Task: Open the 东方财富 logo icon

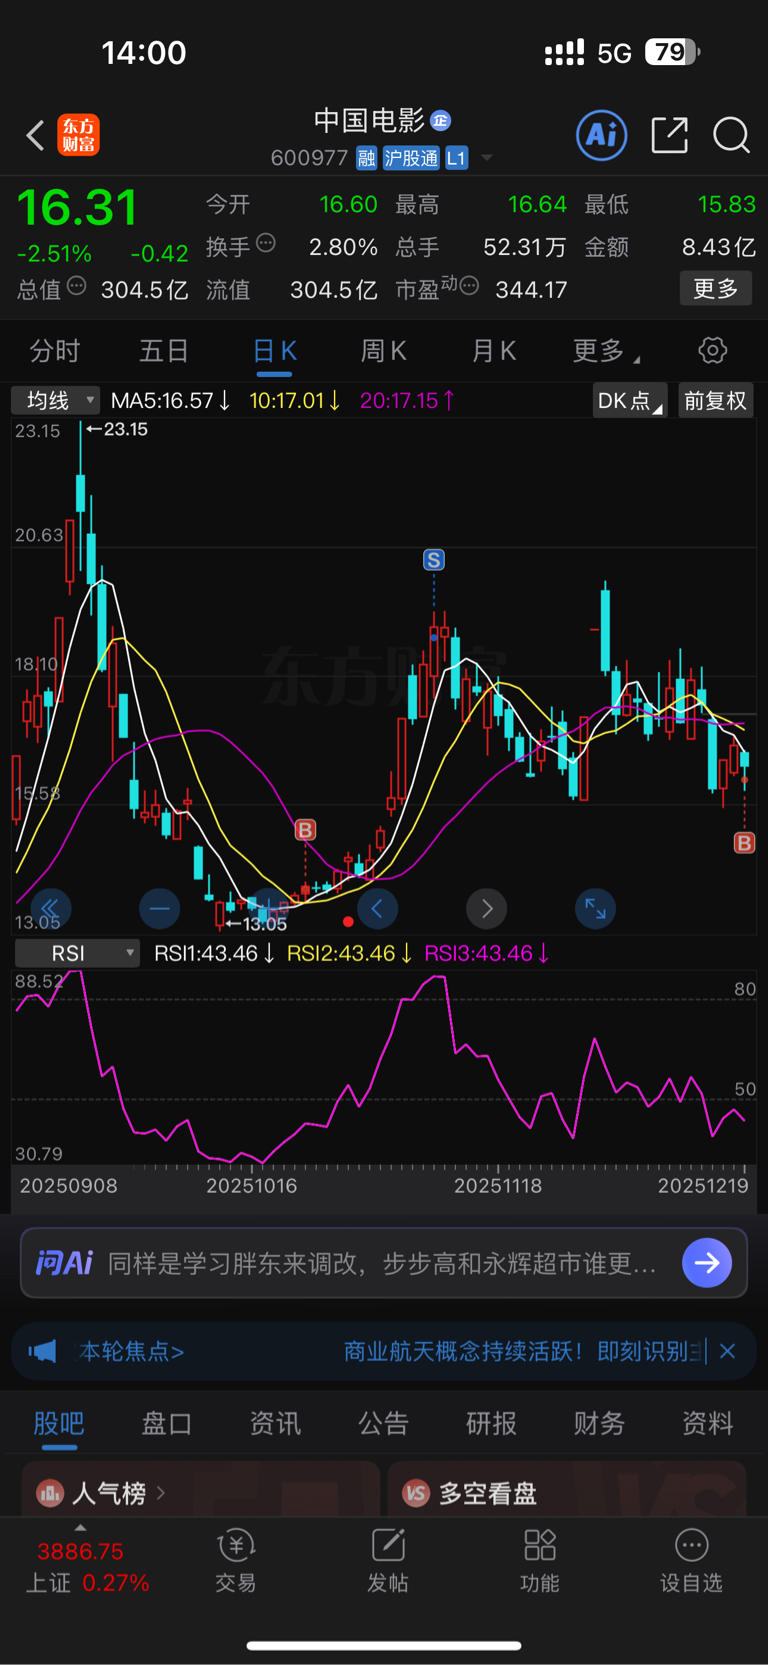Action: click(x=78, y=135)
